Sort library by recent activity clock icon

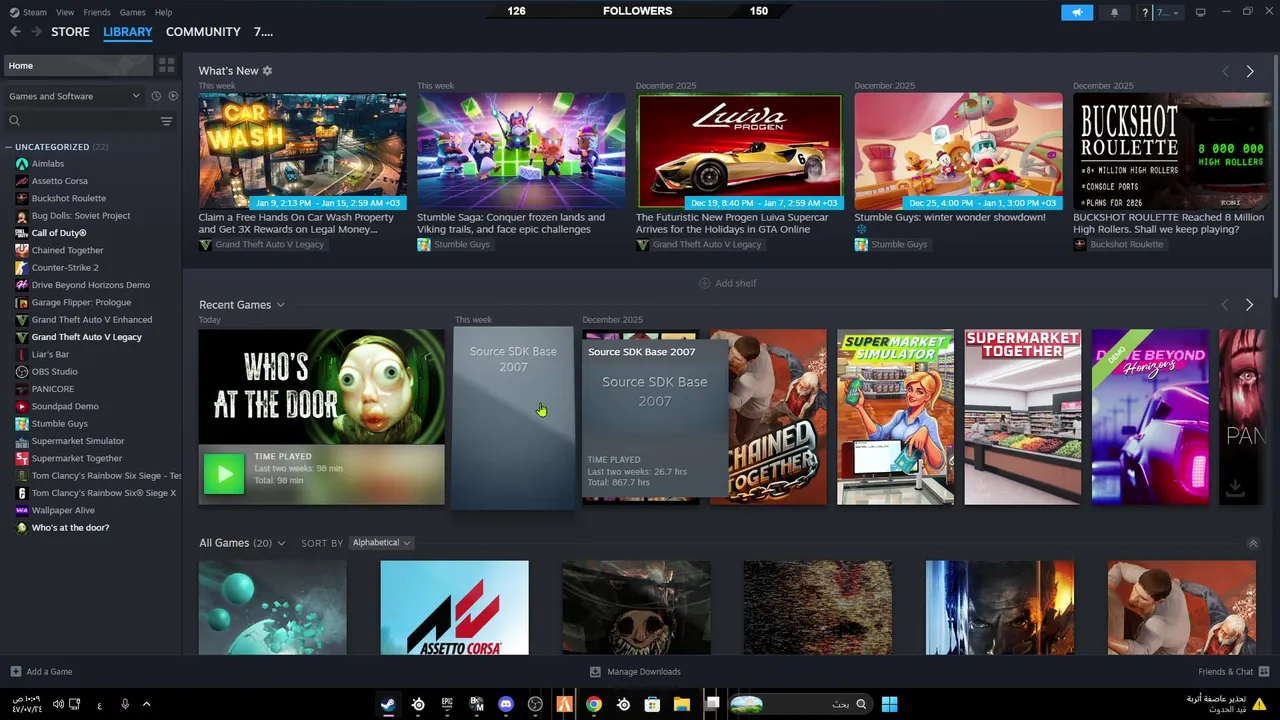coord(156,96)
